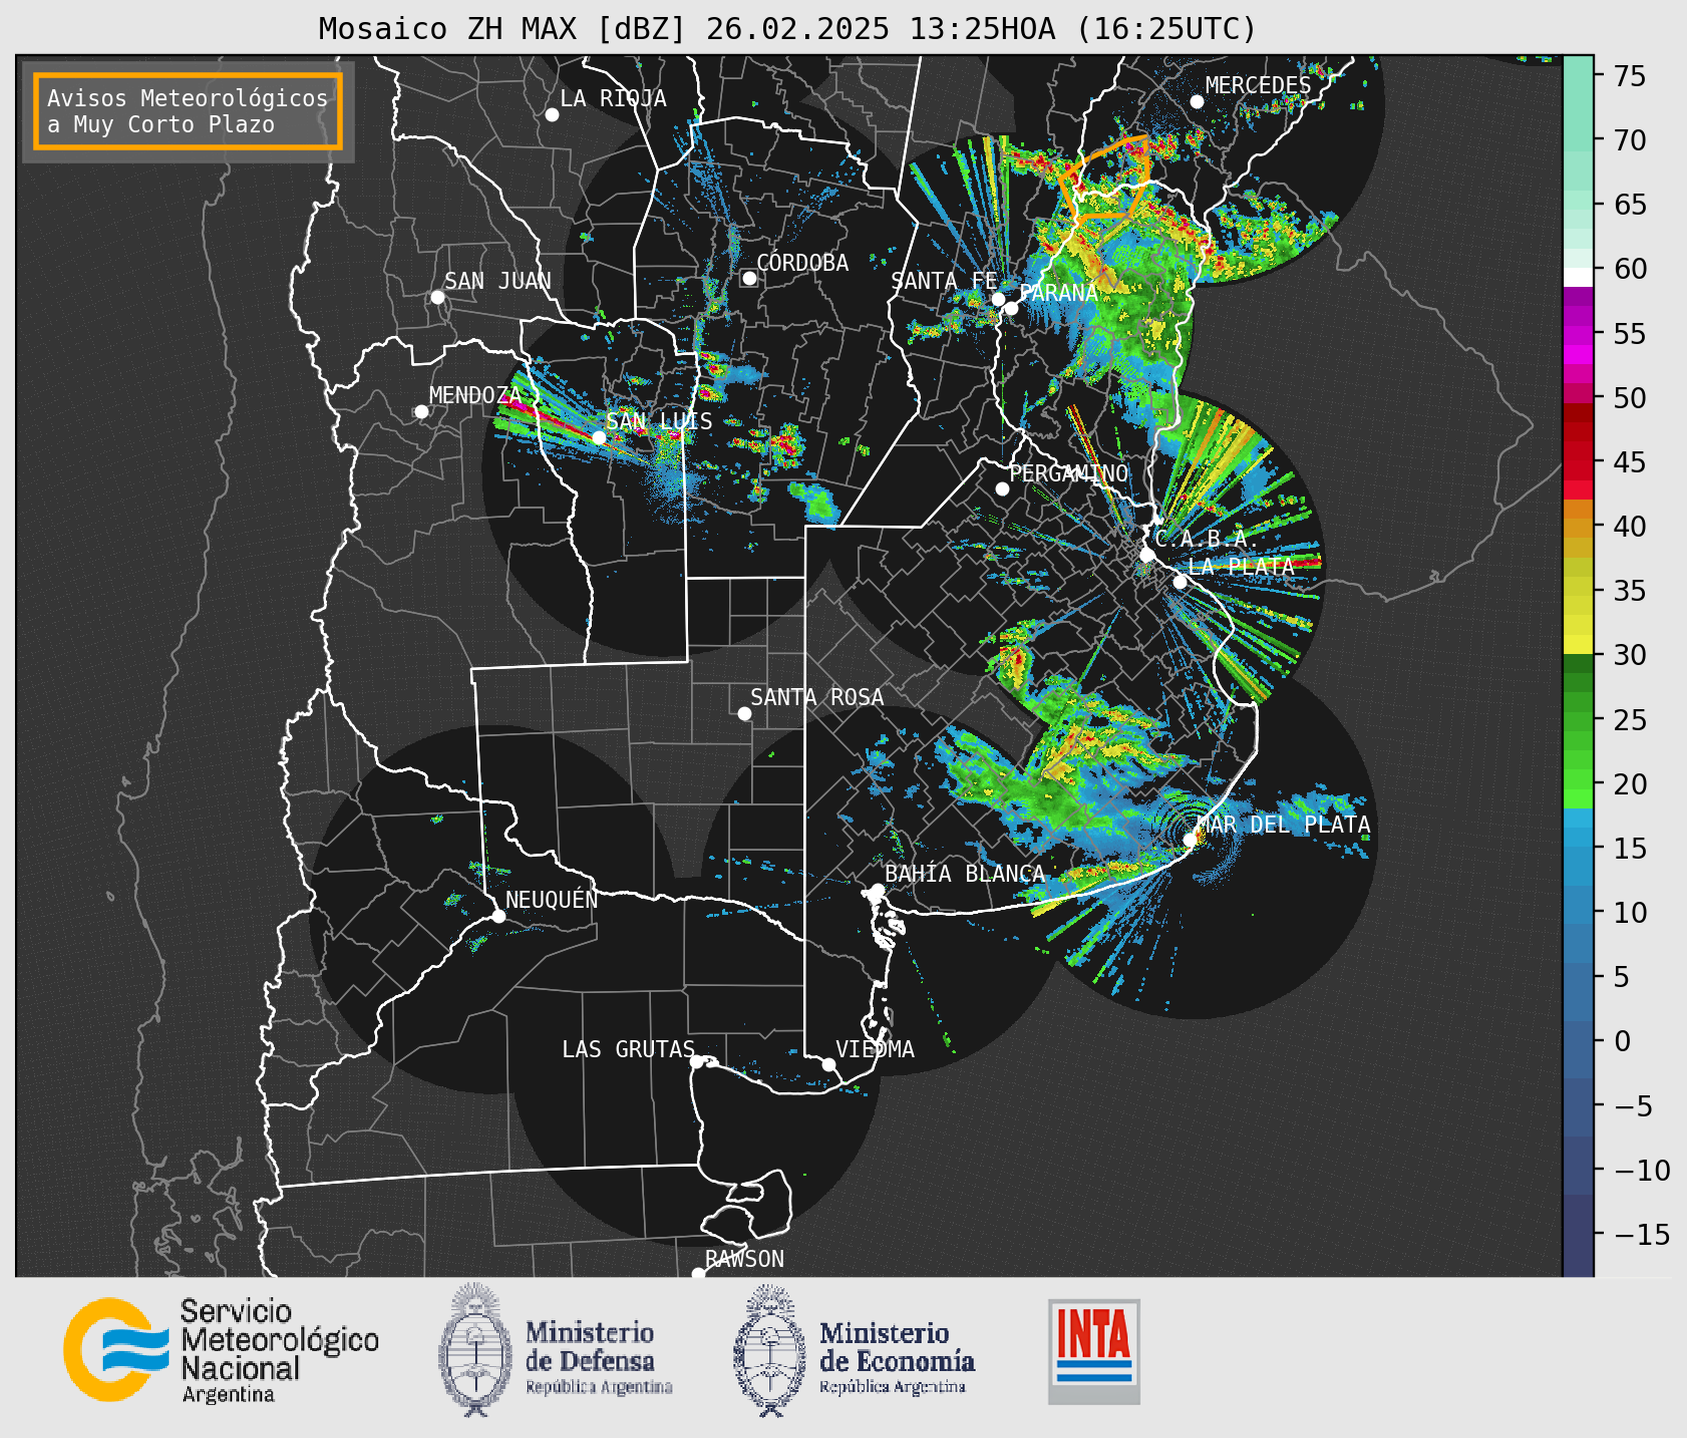
Task: Click the white city dot for Viedma
Action: [829, 1064]
